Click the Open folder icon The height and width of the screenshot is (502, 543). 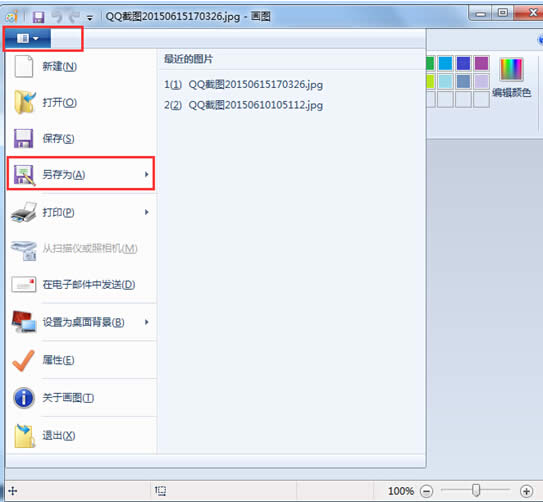24,102
